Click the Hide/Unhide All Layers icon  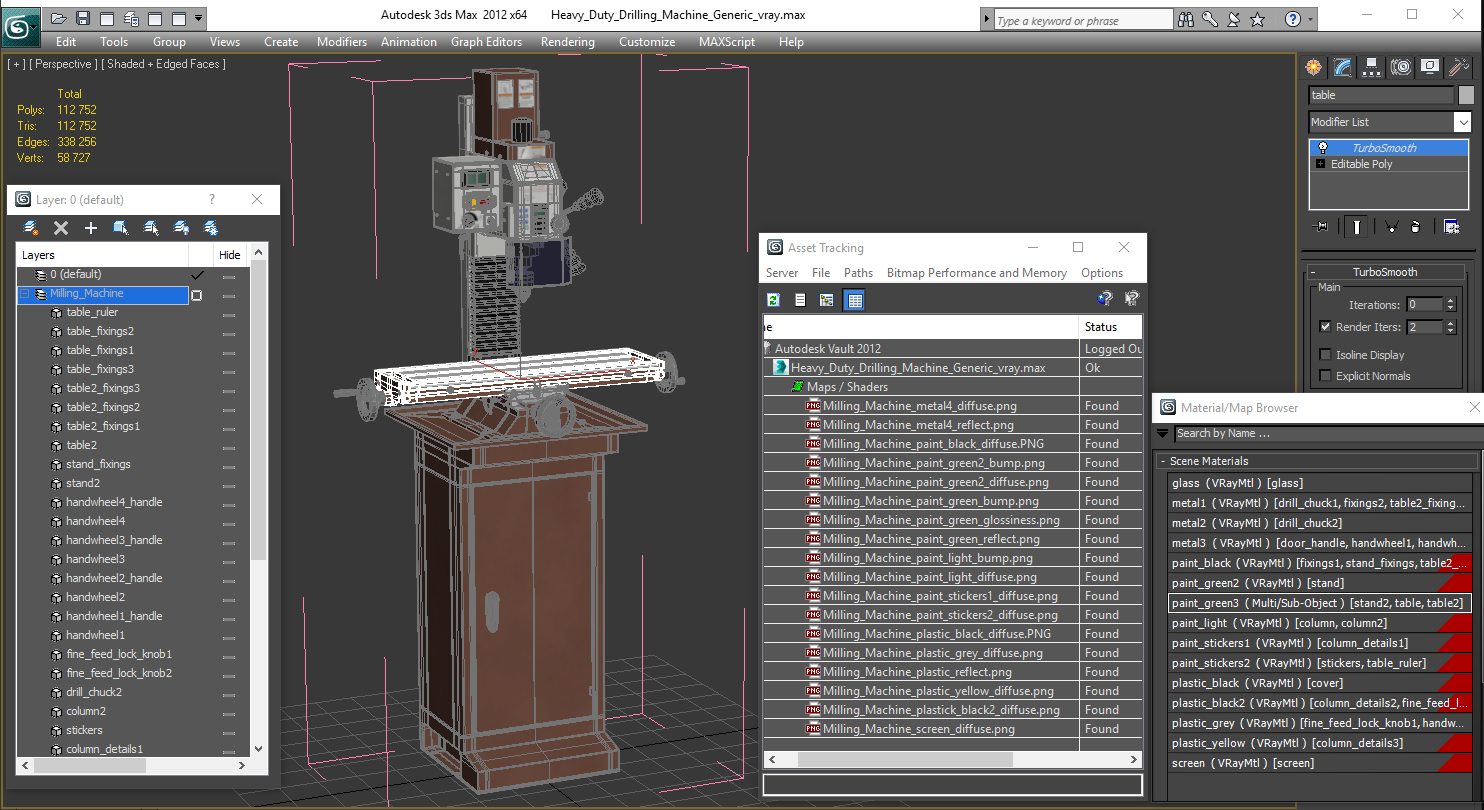[181, 228]
